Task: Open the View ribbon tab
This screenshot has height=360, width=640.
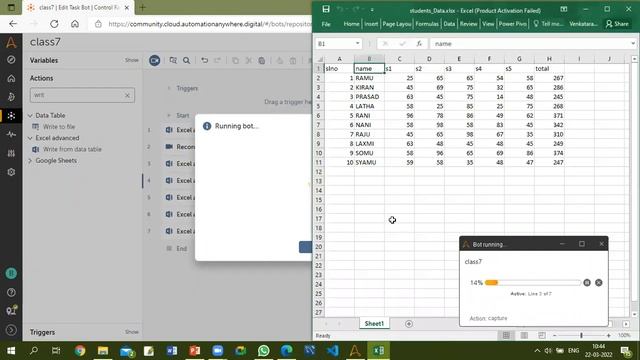Action: [488, 24]
